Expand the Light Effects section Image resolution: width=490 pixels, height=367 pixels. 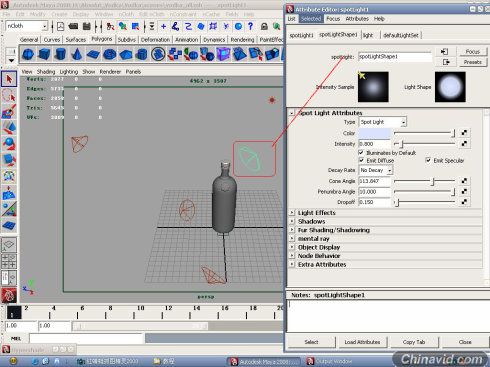tap(292, 212)
